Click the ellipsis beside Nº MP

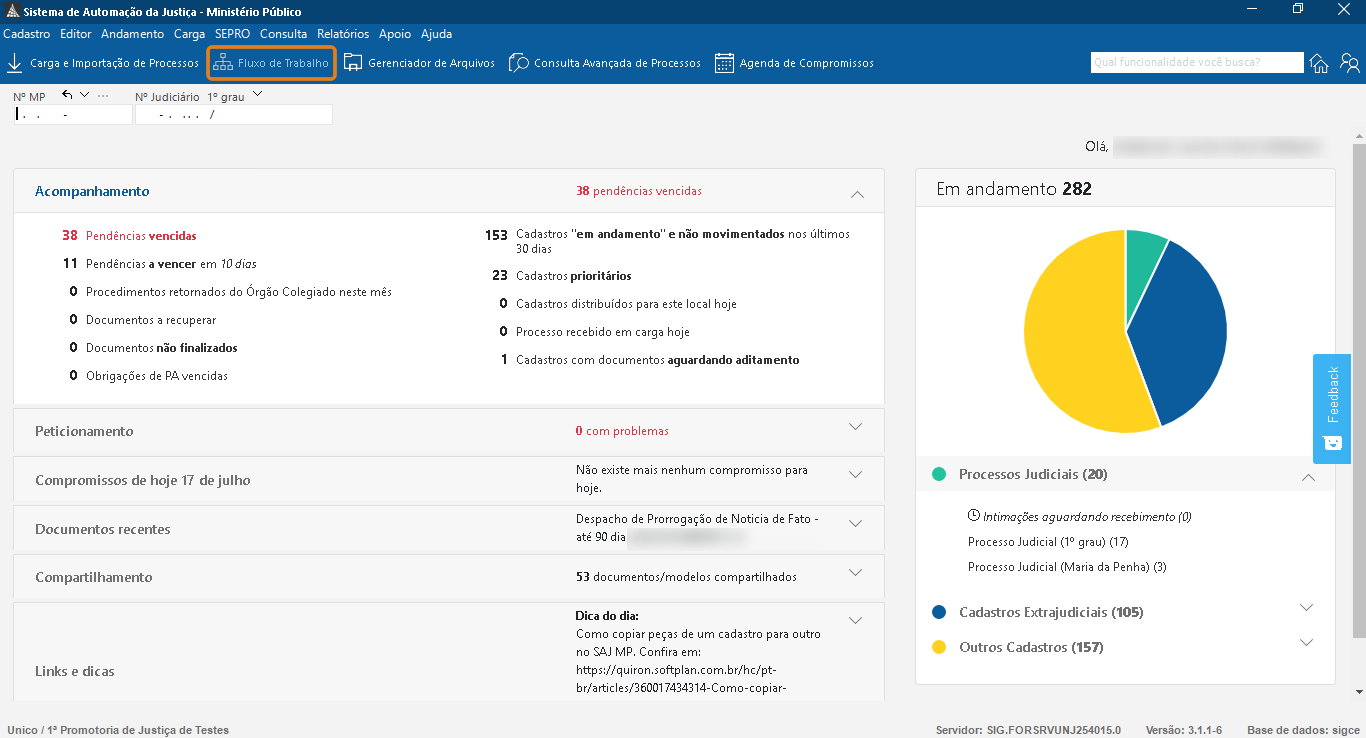103,95
